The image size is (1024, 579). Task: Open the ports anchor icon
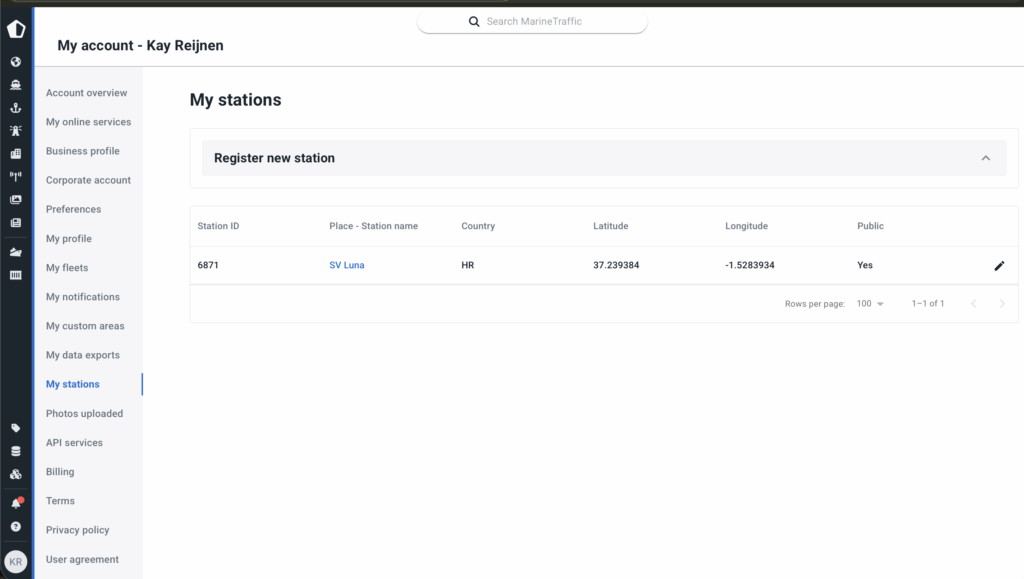15,108
